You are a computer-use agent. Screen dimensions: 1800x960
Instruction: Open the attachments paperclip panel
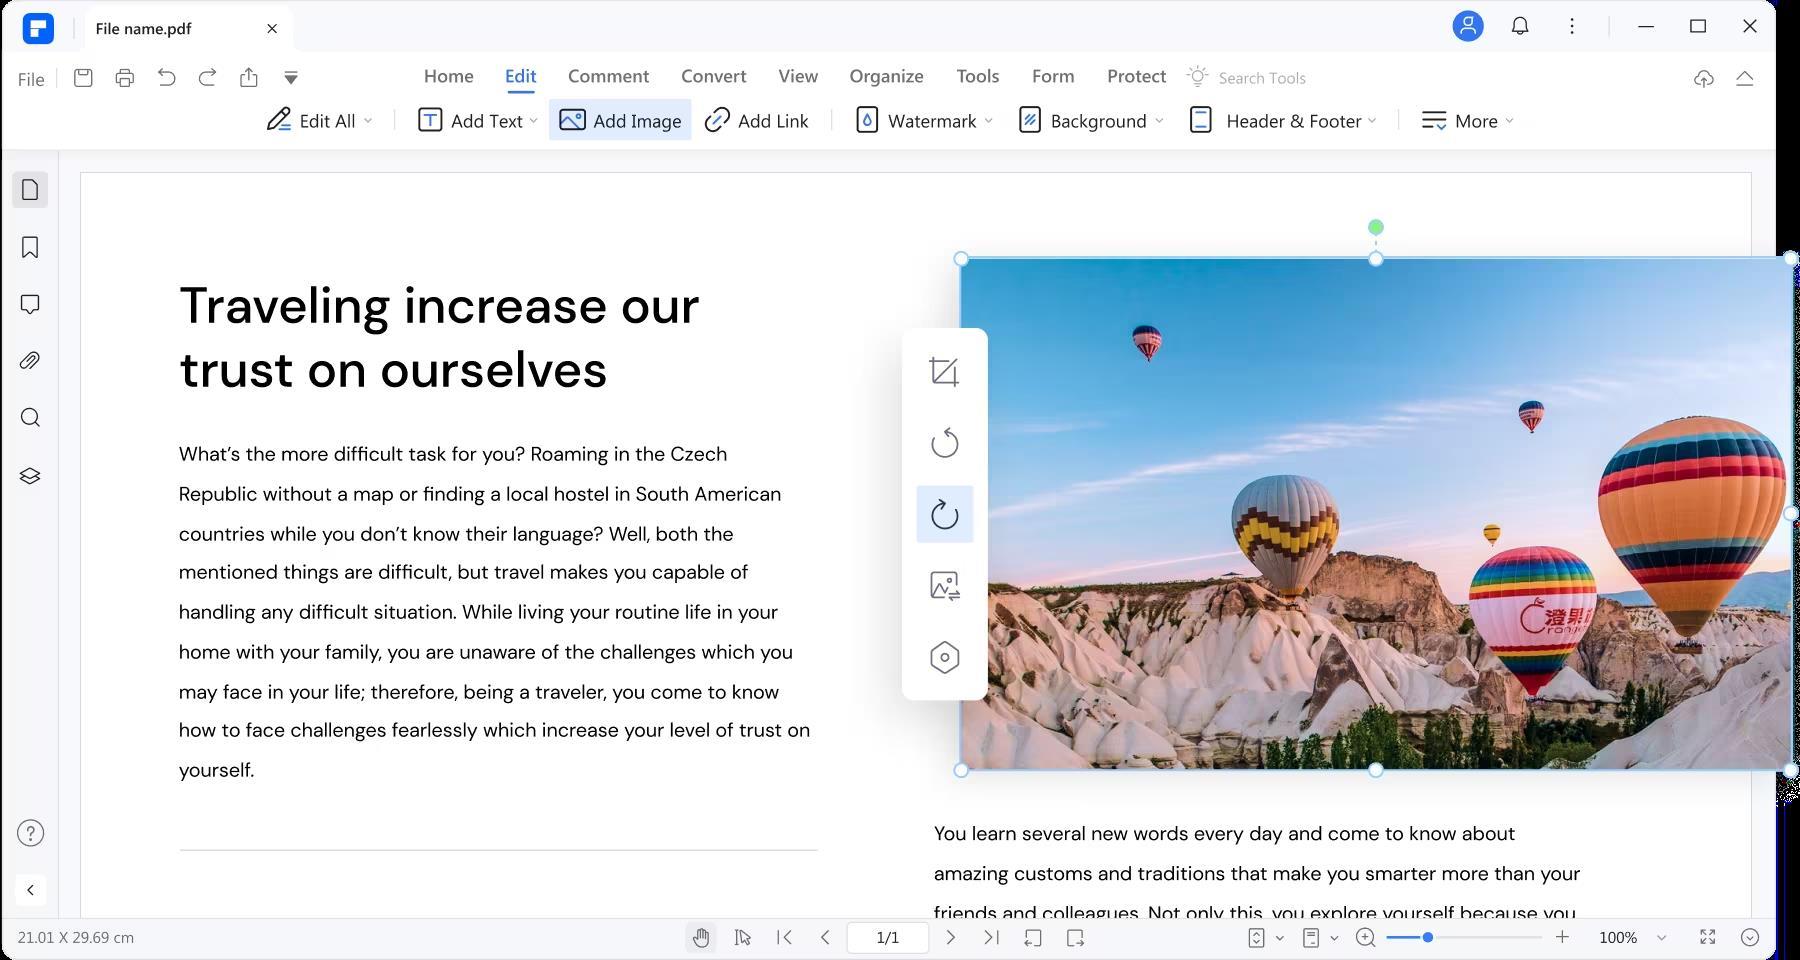tap(30, 361)
